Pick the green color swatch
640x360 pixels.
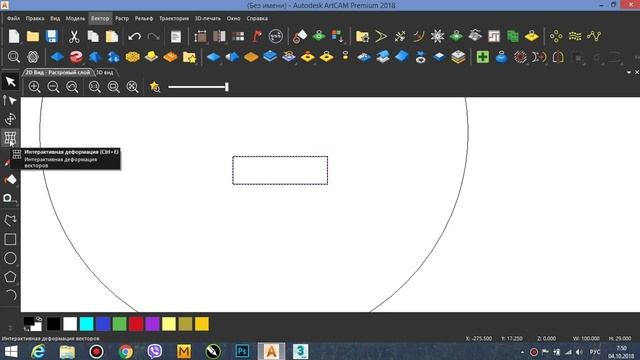120,324
